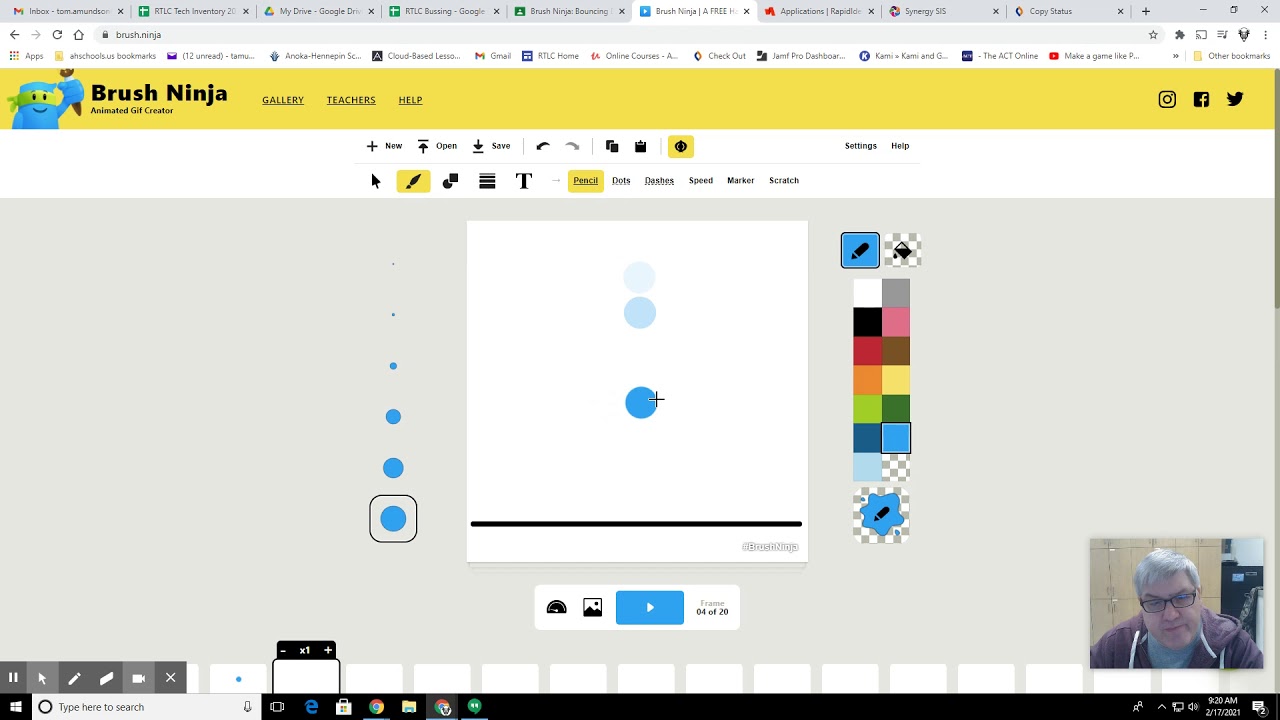Image resolution: width=1280 pixels, height=720 pixels.
Task: Choose the Scratch brush style
Action: pyautogui.click(x=784, y=181)
